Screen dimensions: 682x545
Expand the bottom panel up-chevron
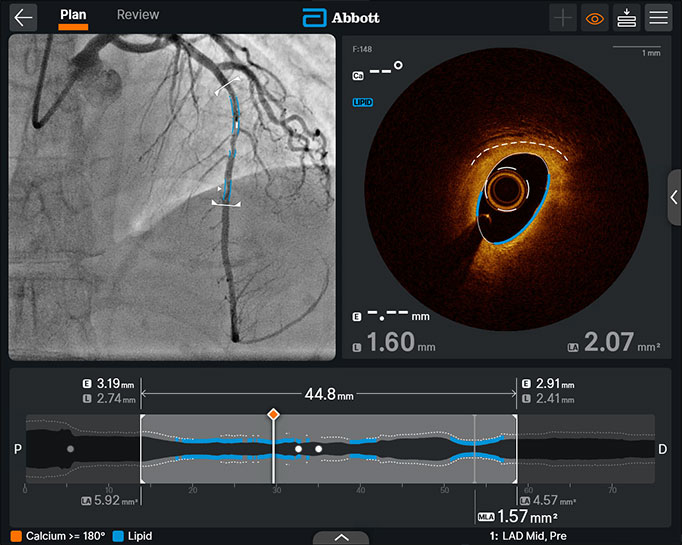pos(341,538)
